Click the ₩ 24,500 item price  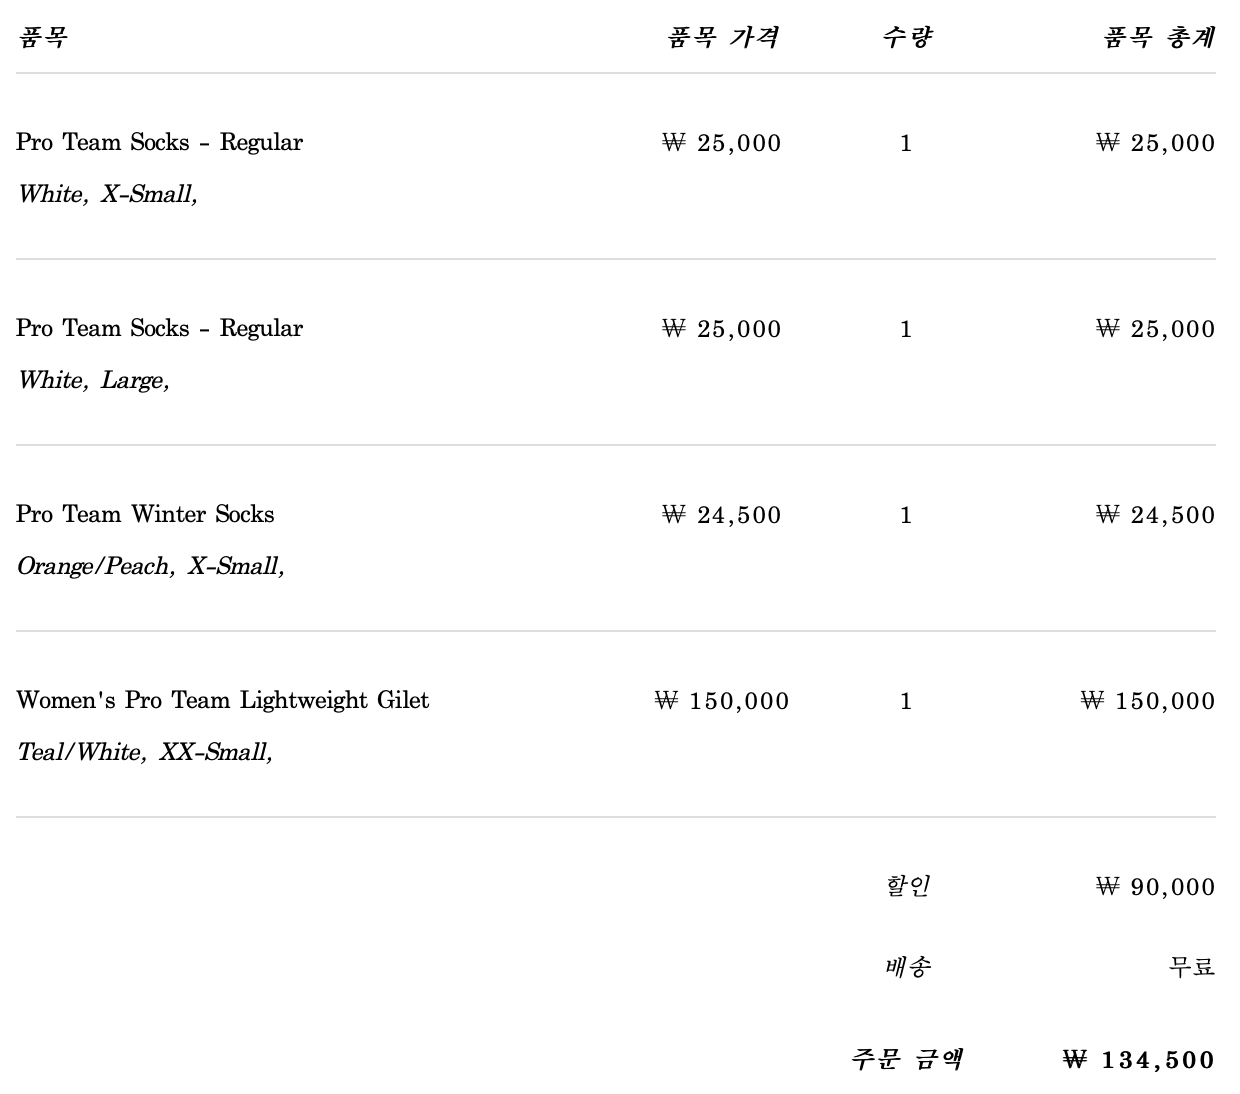tap(722, 515)
